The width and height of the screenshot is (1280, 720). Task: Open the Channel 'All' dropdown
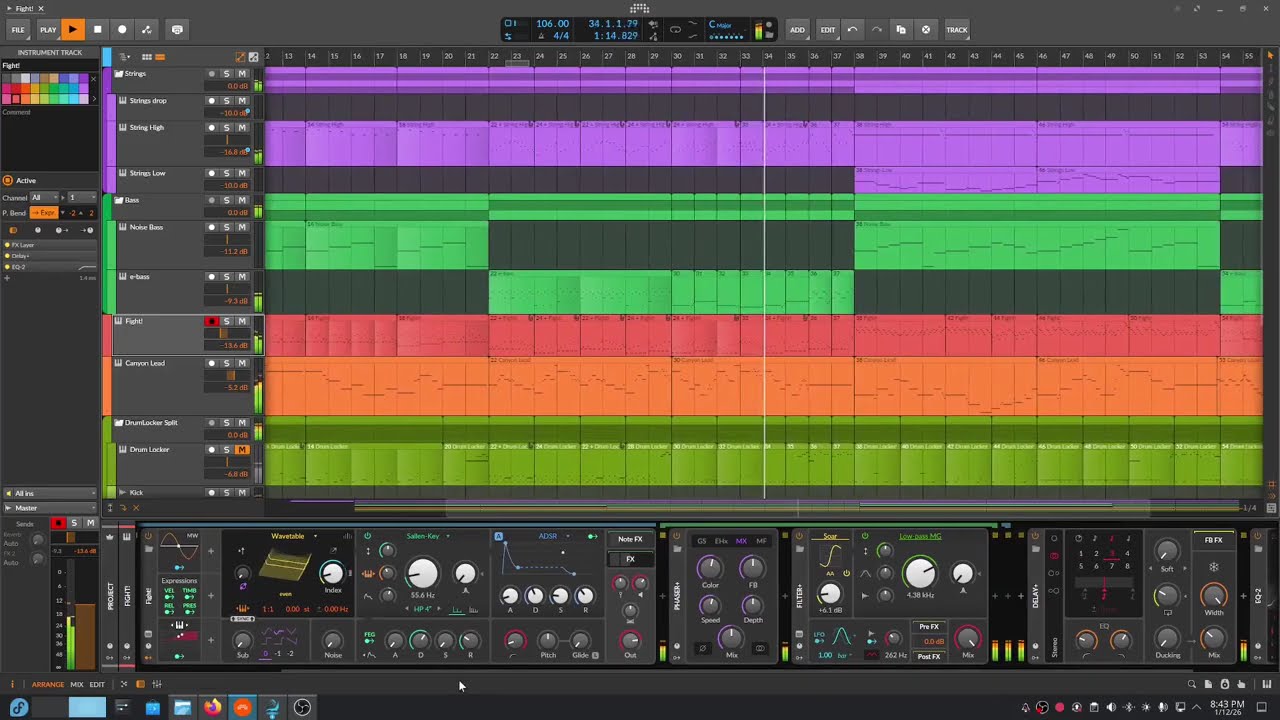pos(45,198)
